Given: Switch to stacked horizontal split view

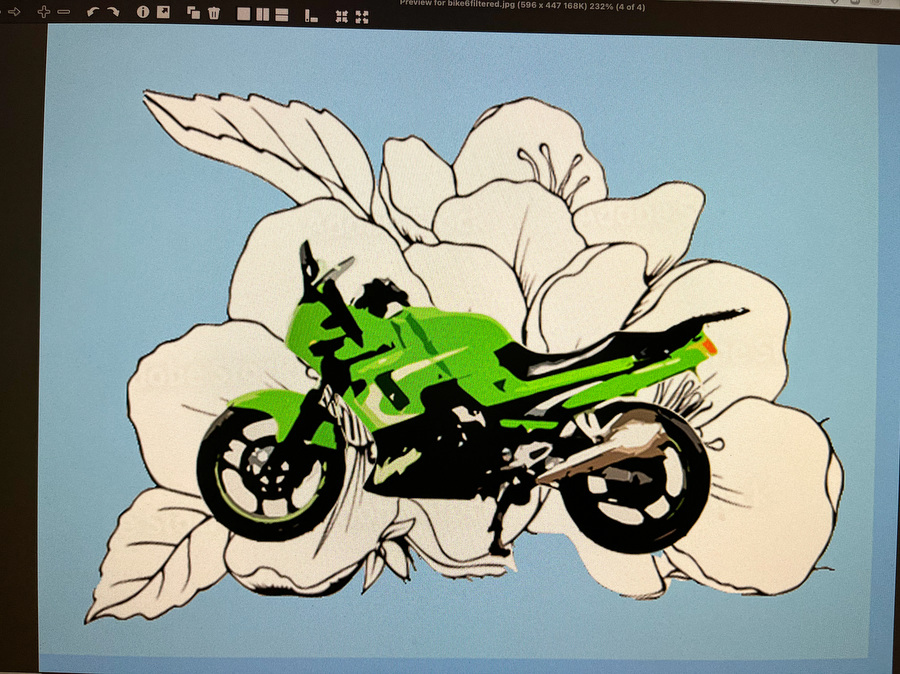Looking at the screenshot, I should click(282, 14).
